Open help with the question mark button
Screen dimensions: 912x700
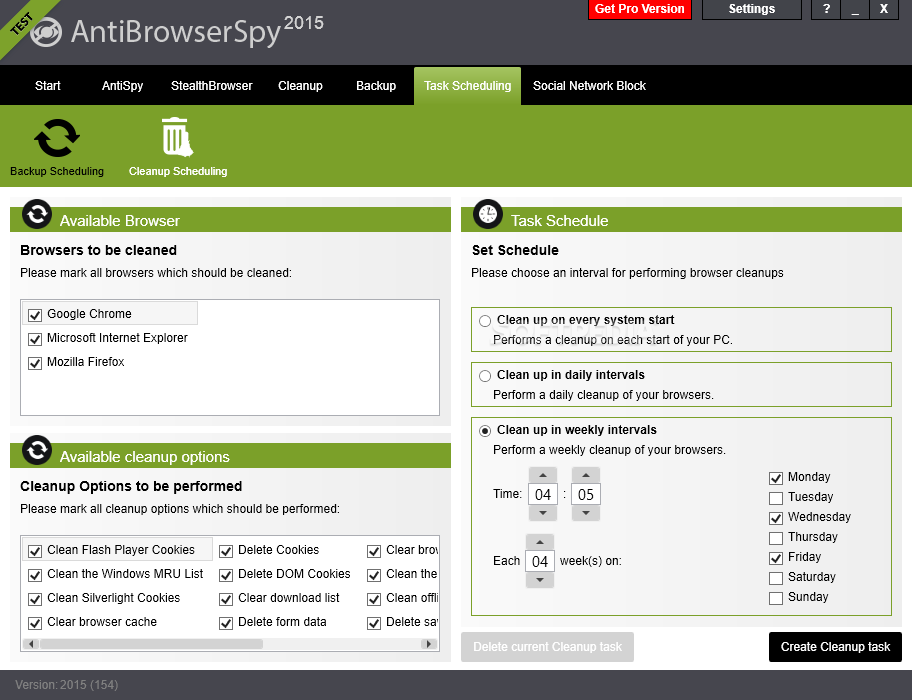coord(826,9)
